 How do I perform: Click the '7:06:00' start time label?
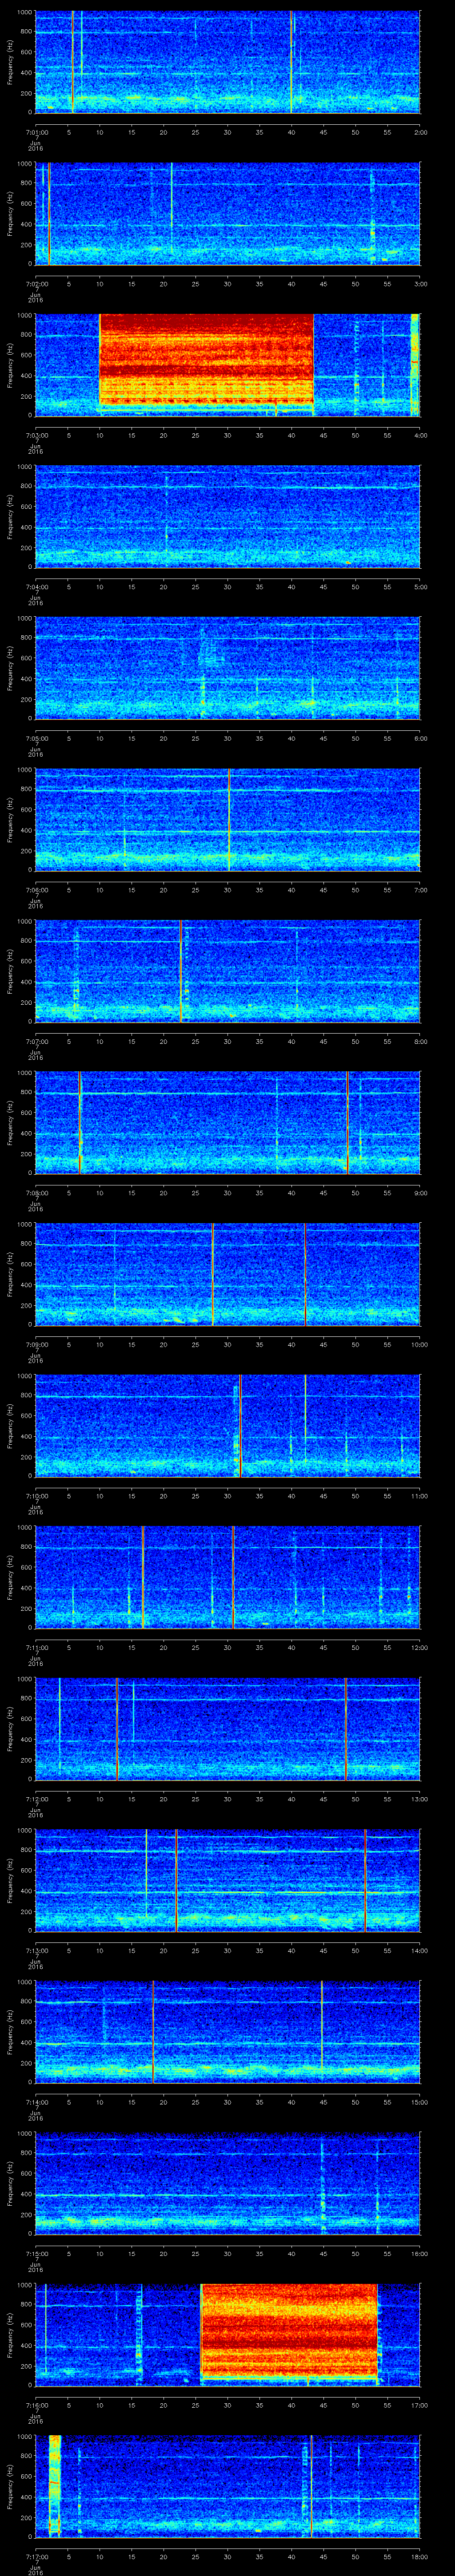point(36,890)
